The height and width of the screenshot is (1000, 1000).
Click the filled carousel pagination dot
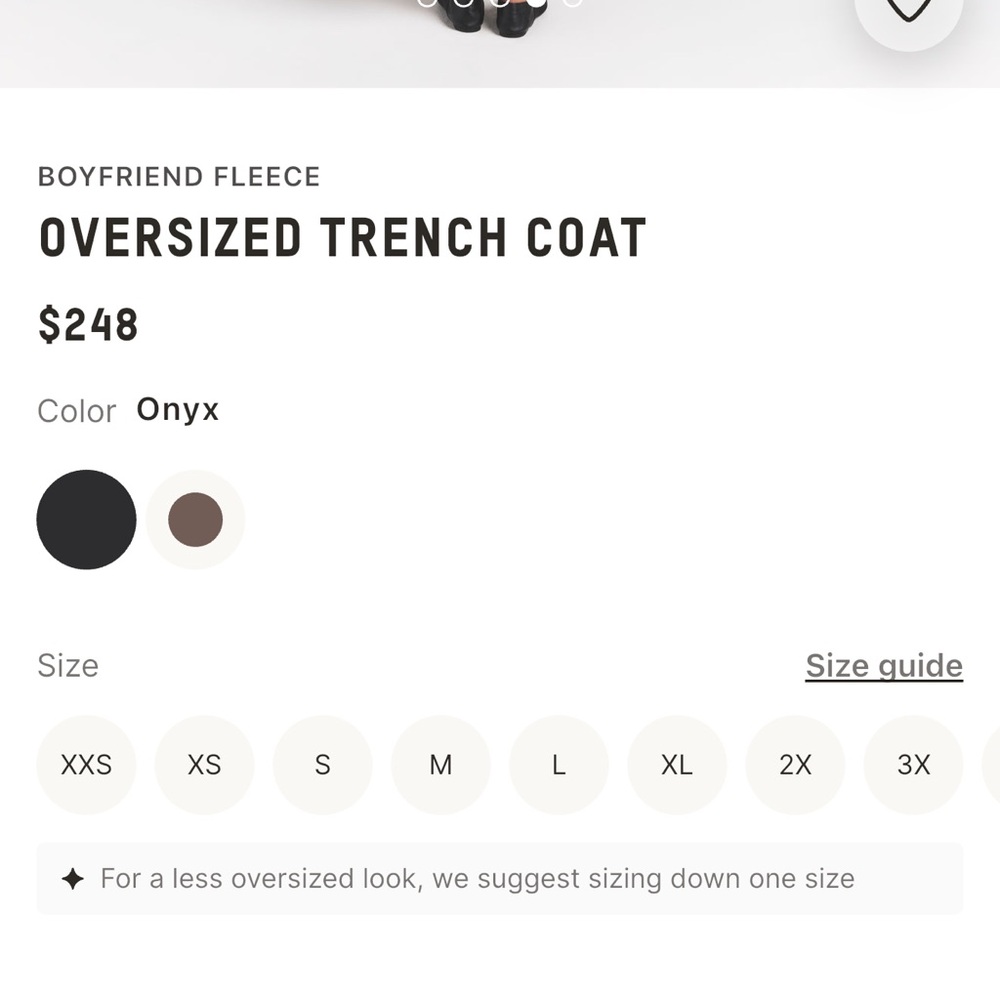537,4
